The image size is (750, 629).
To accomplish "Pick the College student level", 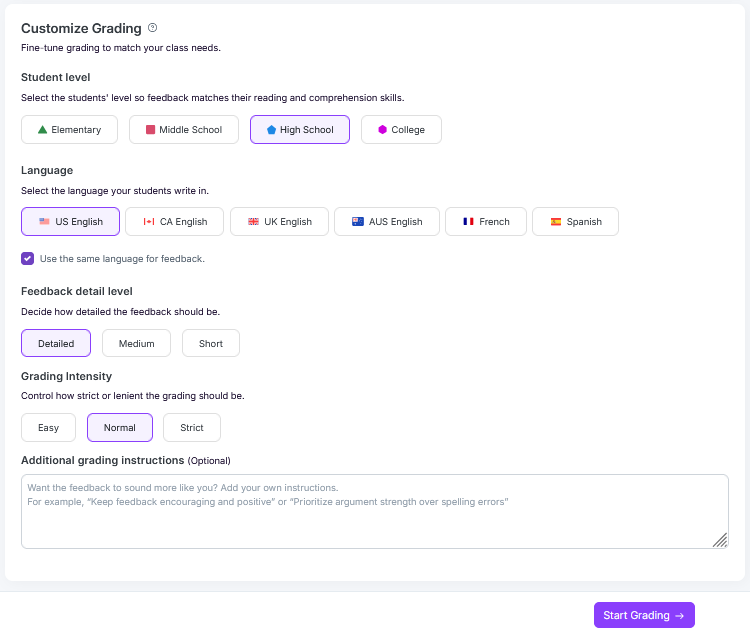I will click(x=401, y=130).
